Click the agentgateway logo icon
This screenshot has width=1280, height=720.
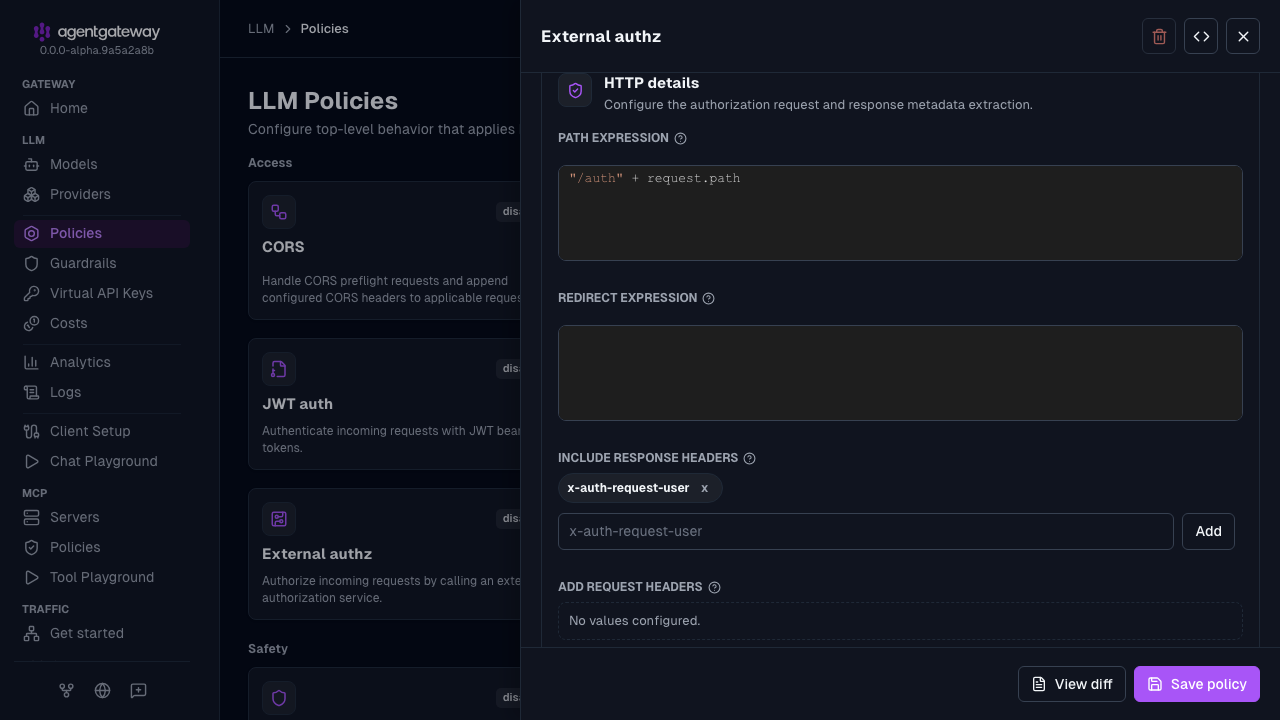[41, 32]
